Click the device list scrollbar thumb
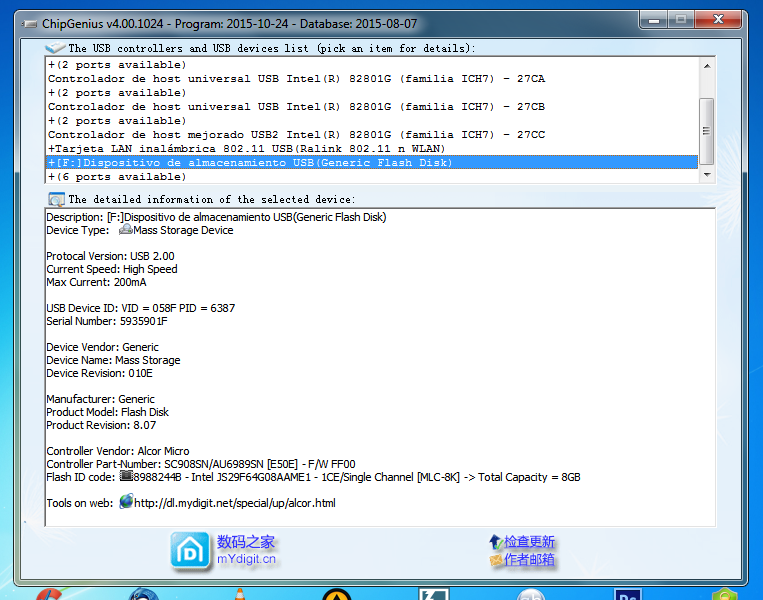Screen dimensions: 763x600 point(707,131)
